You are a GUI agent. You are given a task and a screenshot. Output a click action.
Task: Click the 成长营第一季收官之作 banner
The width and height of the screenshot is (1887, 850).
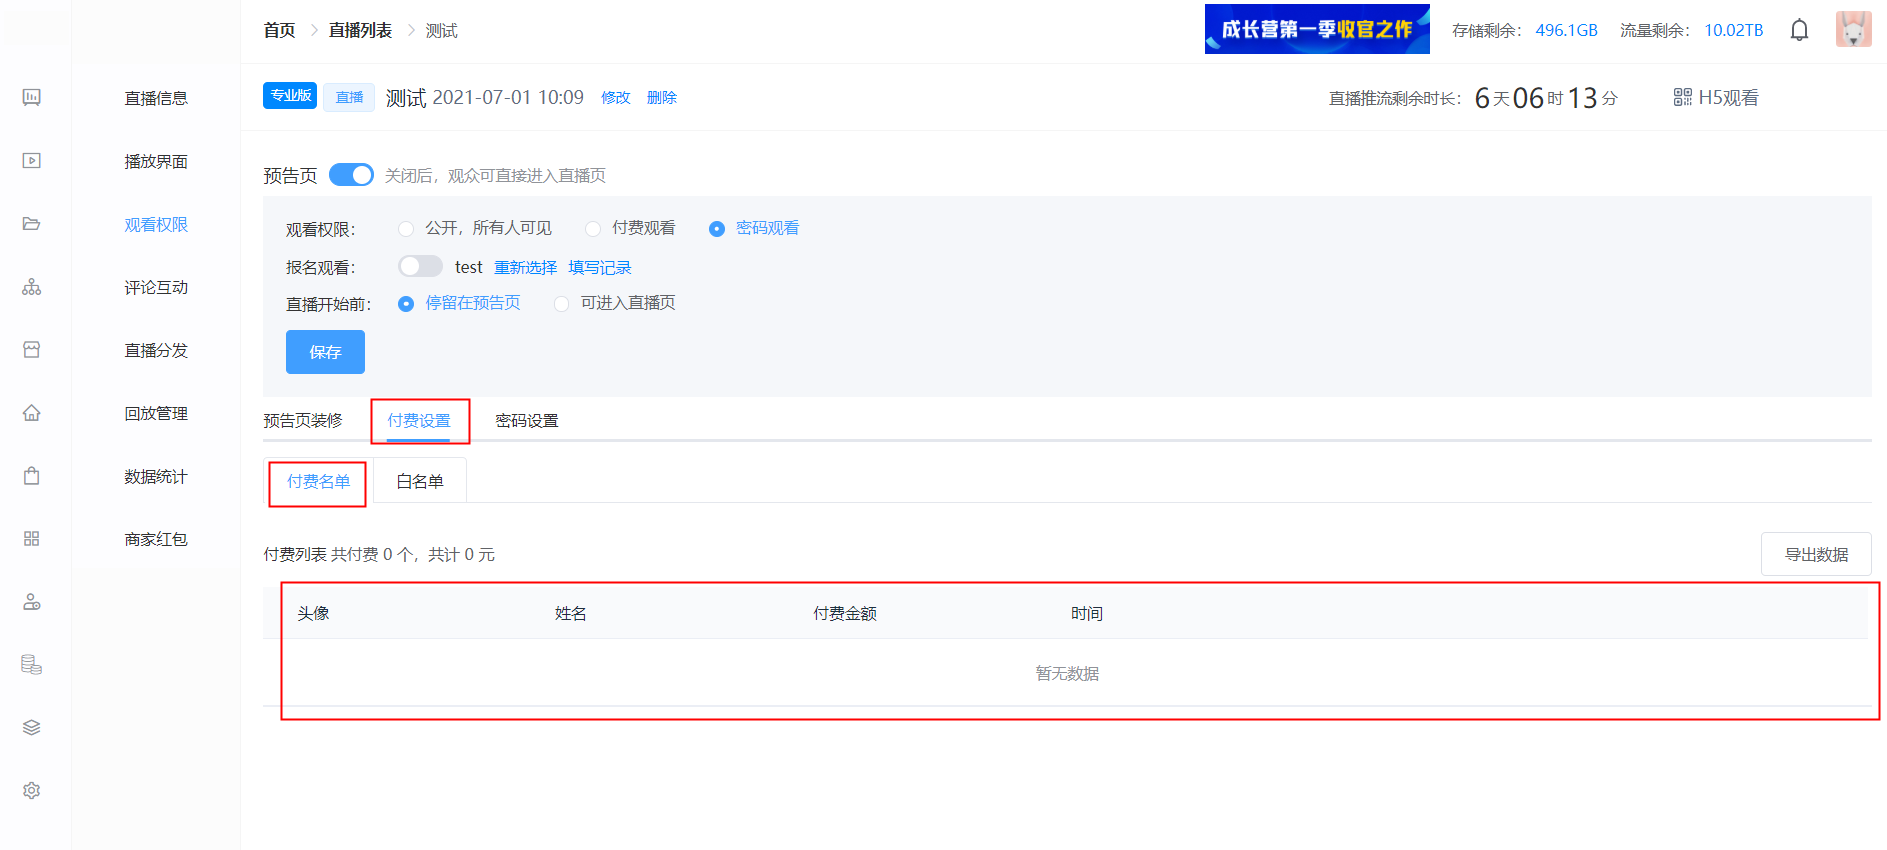click(x=1317, y=29)
